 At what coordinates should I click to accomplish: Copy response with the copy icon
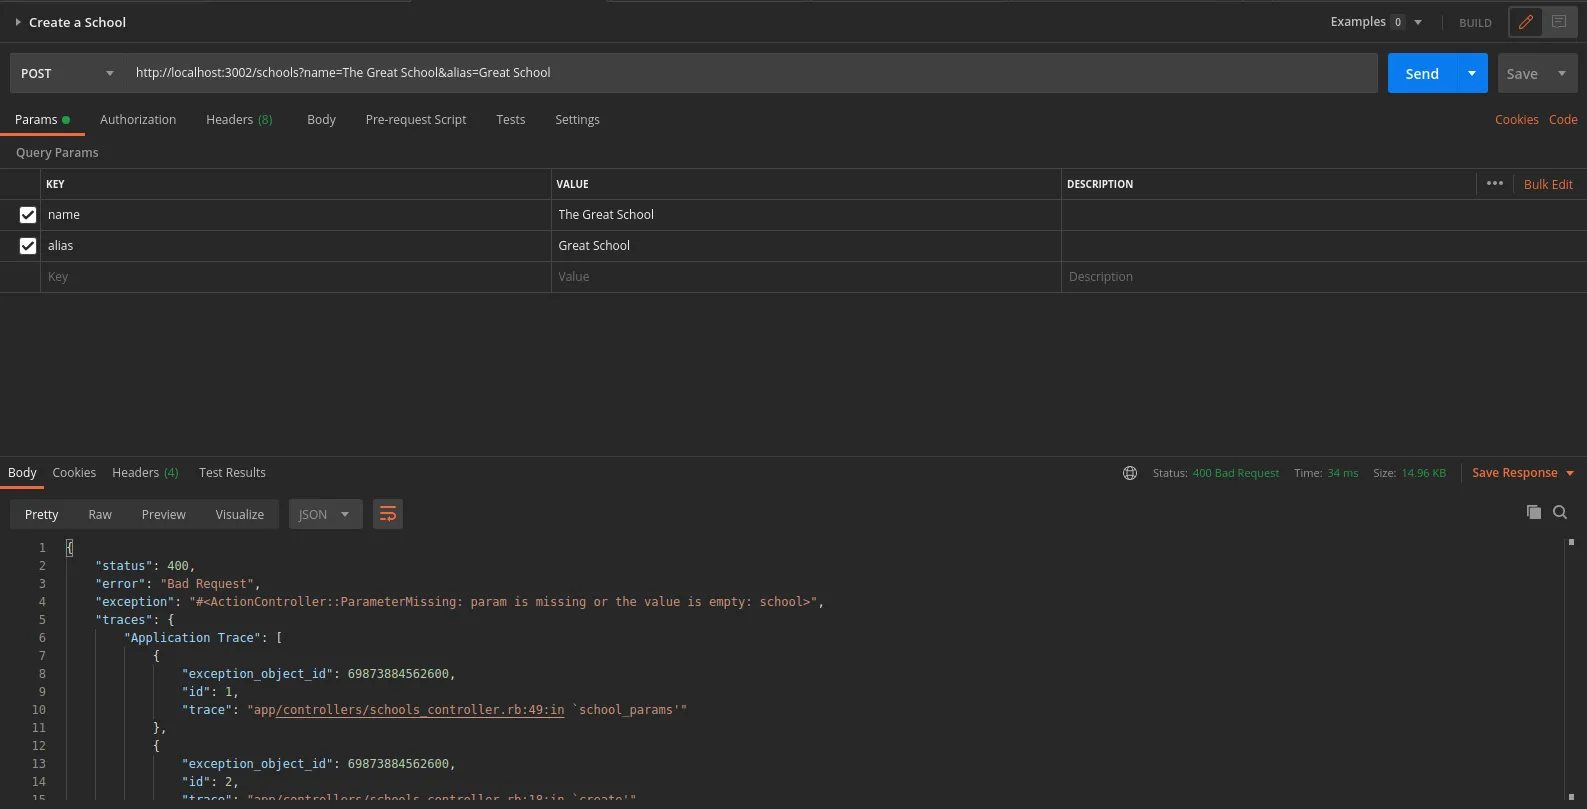pos(1533,513)
